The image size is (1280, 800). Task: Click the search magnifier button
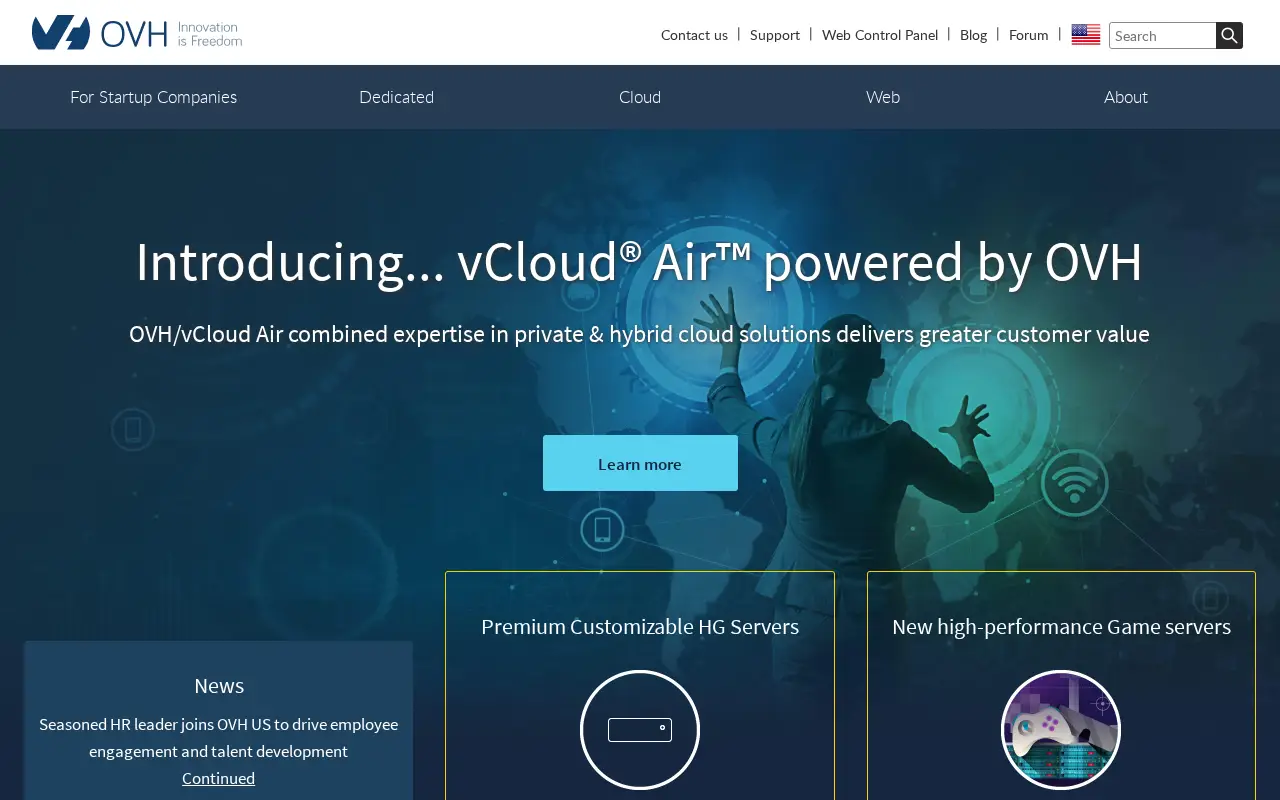tap(1229, 35)
